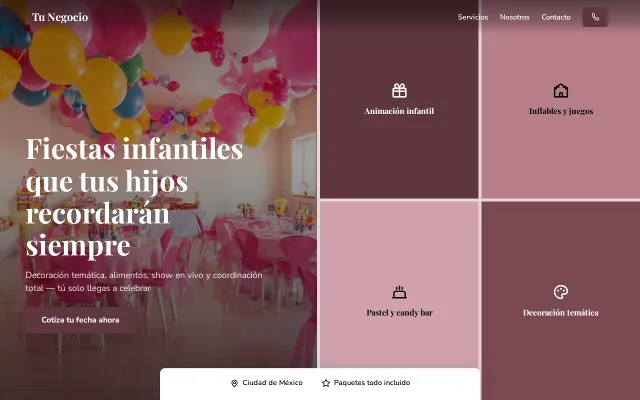The width and height of the screenshot is (640, 400).
Task: Select the Animación infantil label
Action: (399, 111)
